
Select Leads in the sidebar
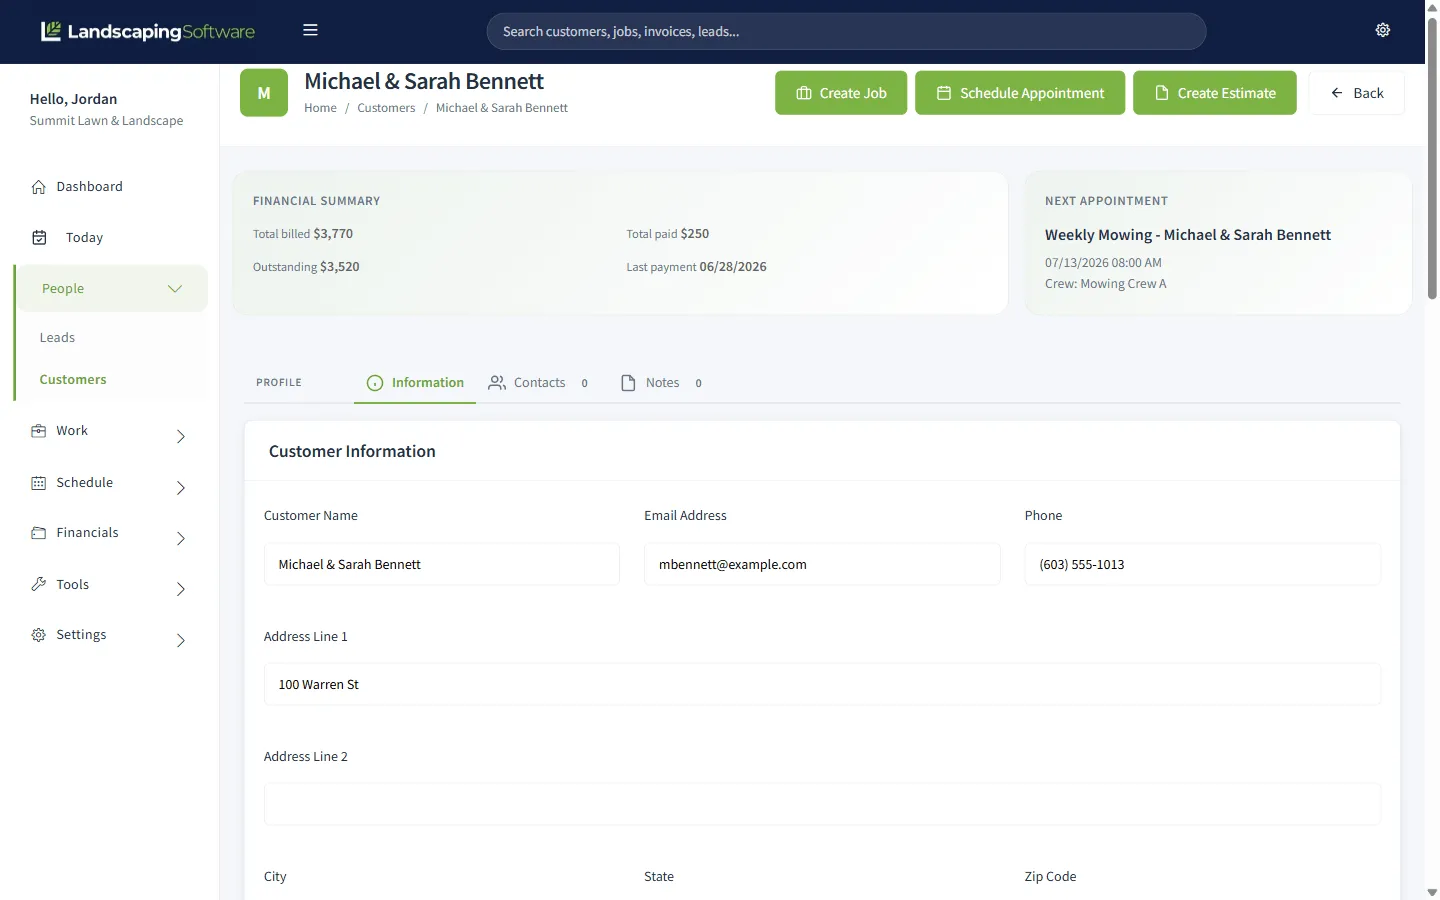57,338
